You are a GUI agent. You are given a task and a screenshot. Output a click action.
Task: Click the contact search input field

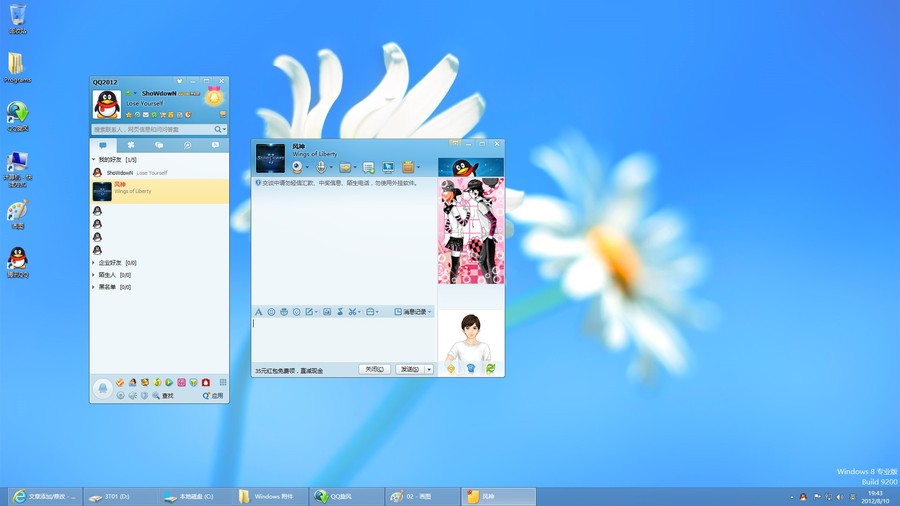tap(151, 129)
